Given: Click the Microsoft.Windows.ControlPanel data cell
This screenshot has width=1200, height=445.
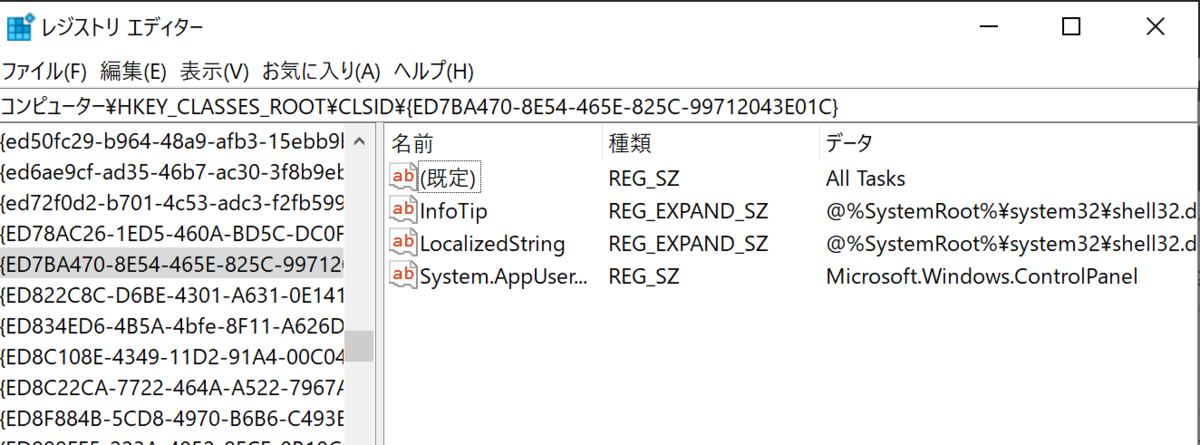Looking at the screenshot, I should (x=982, y=276).
